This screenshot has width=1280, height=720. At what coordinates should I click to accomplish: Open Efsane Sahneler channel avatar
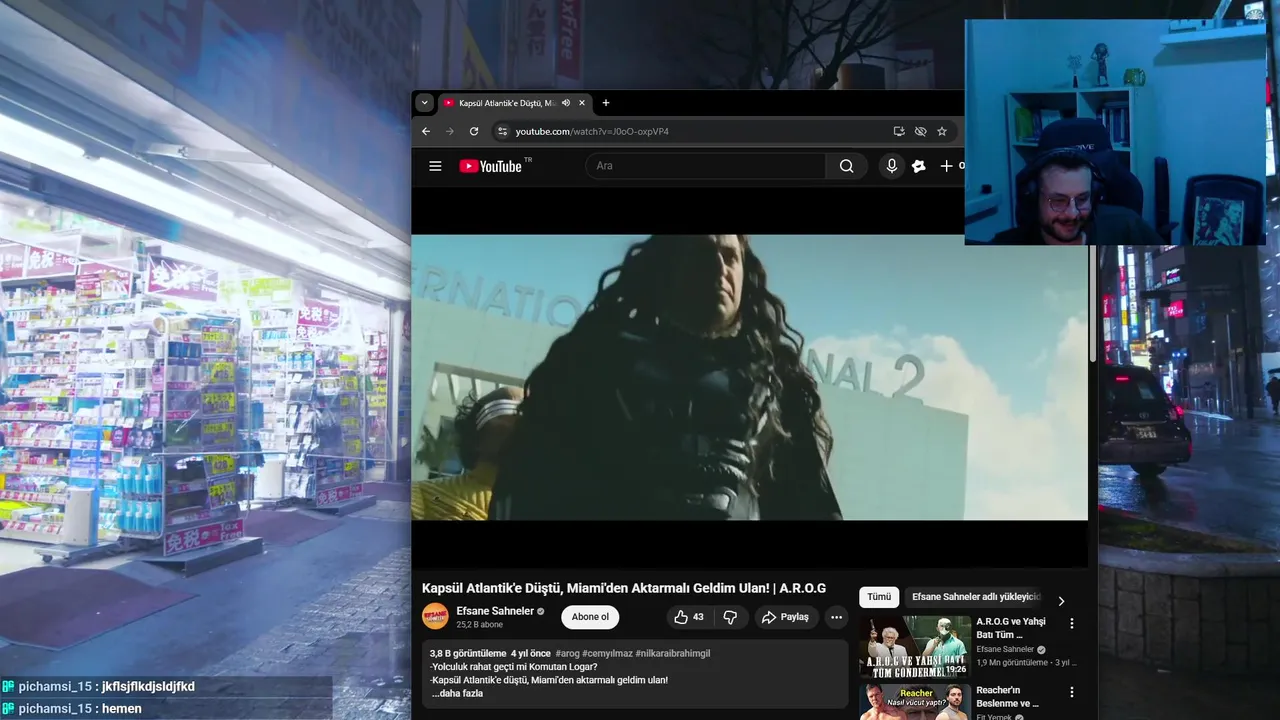coord(435,616)
